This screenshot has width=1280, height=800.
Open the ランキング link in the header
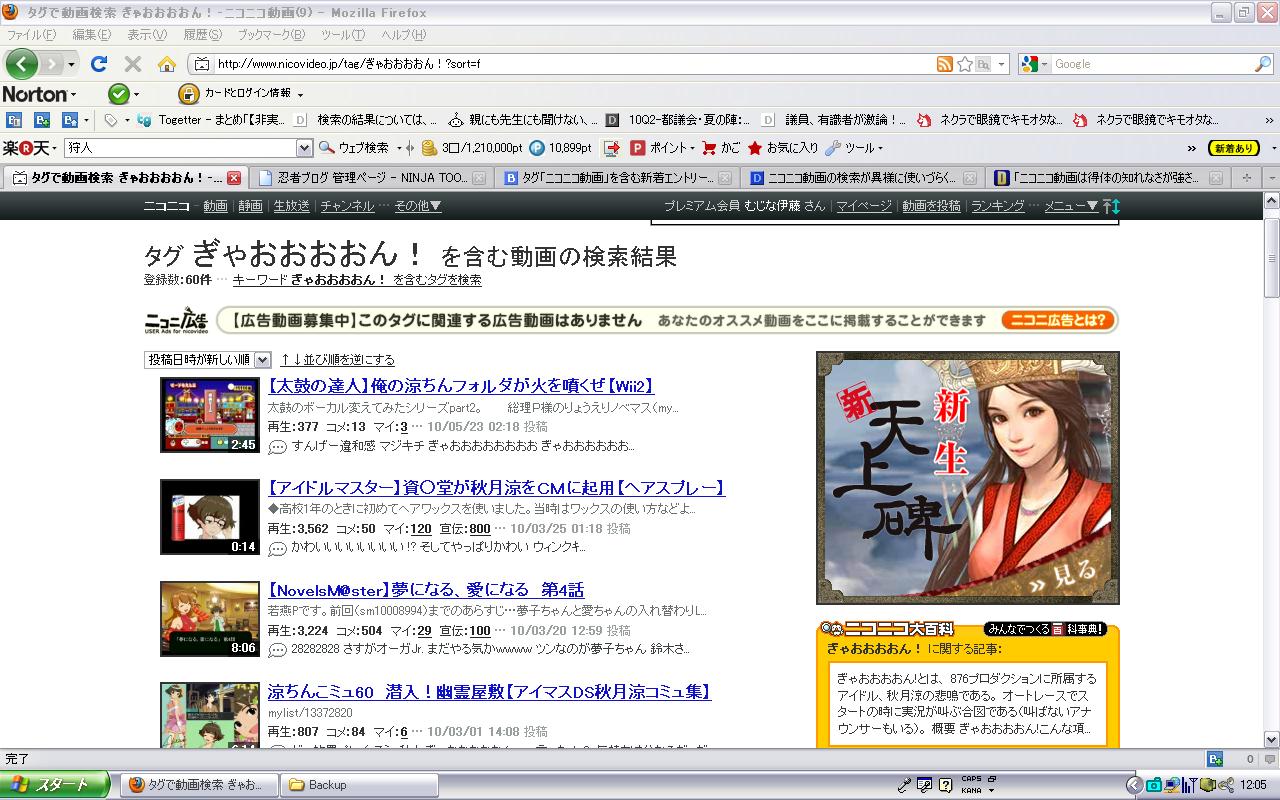(x=997, y=206)
